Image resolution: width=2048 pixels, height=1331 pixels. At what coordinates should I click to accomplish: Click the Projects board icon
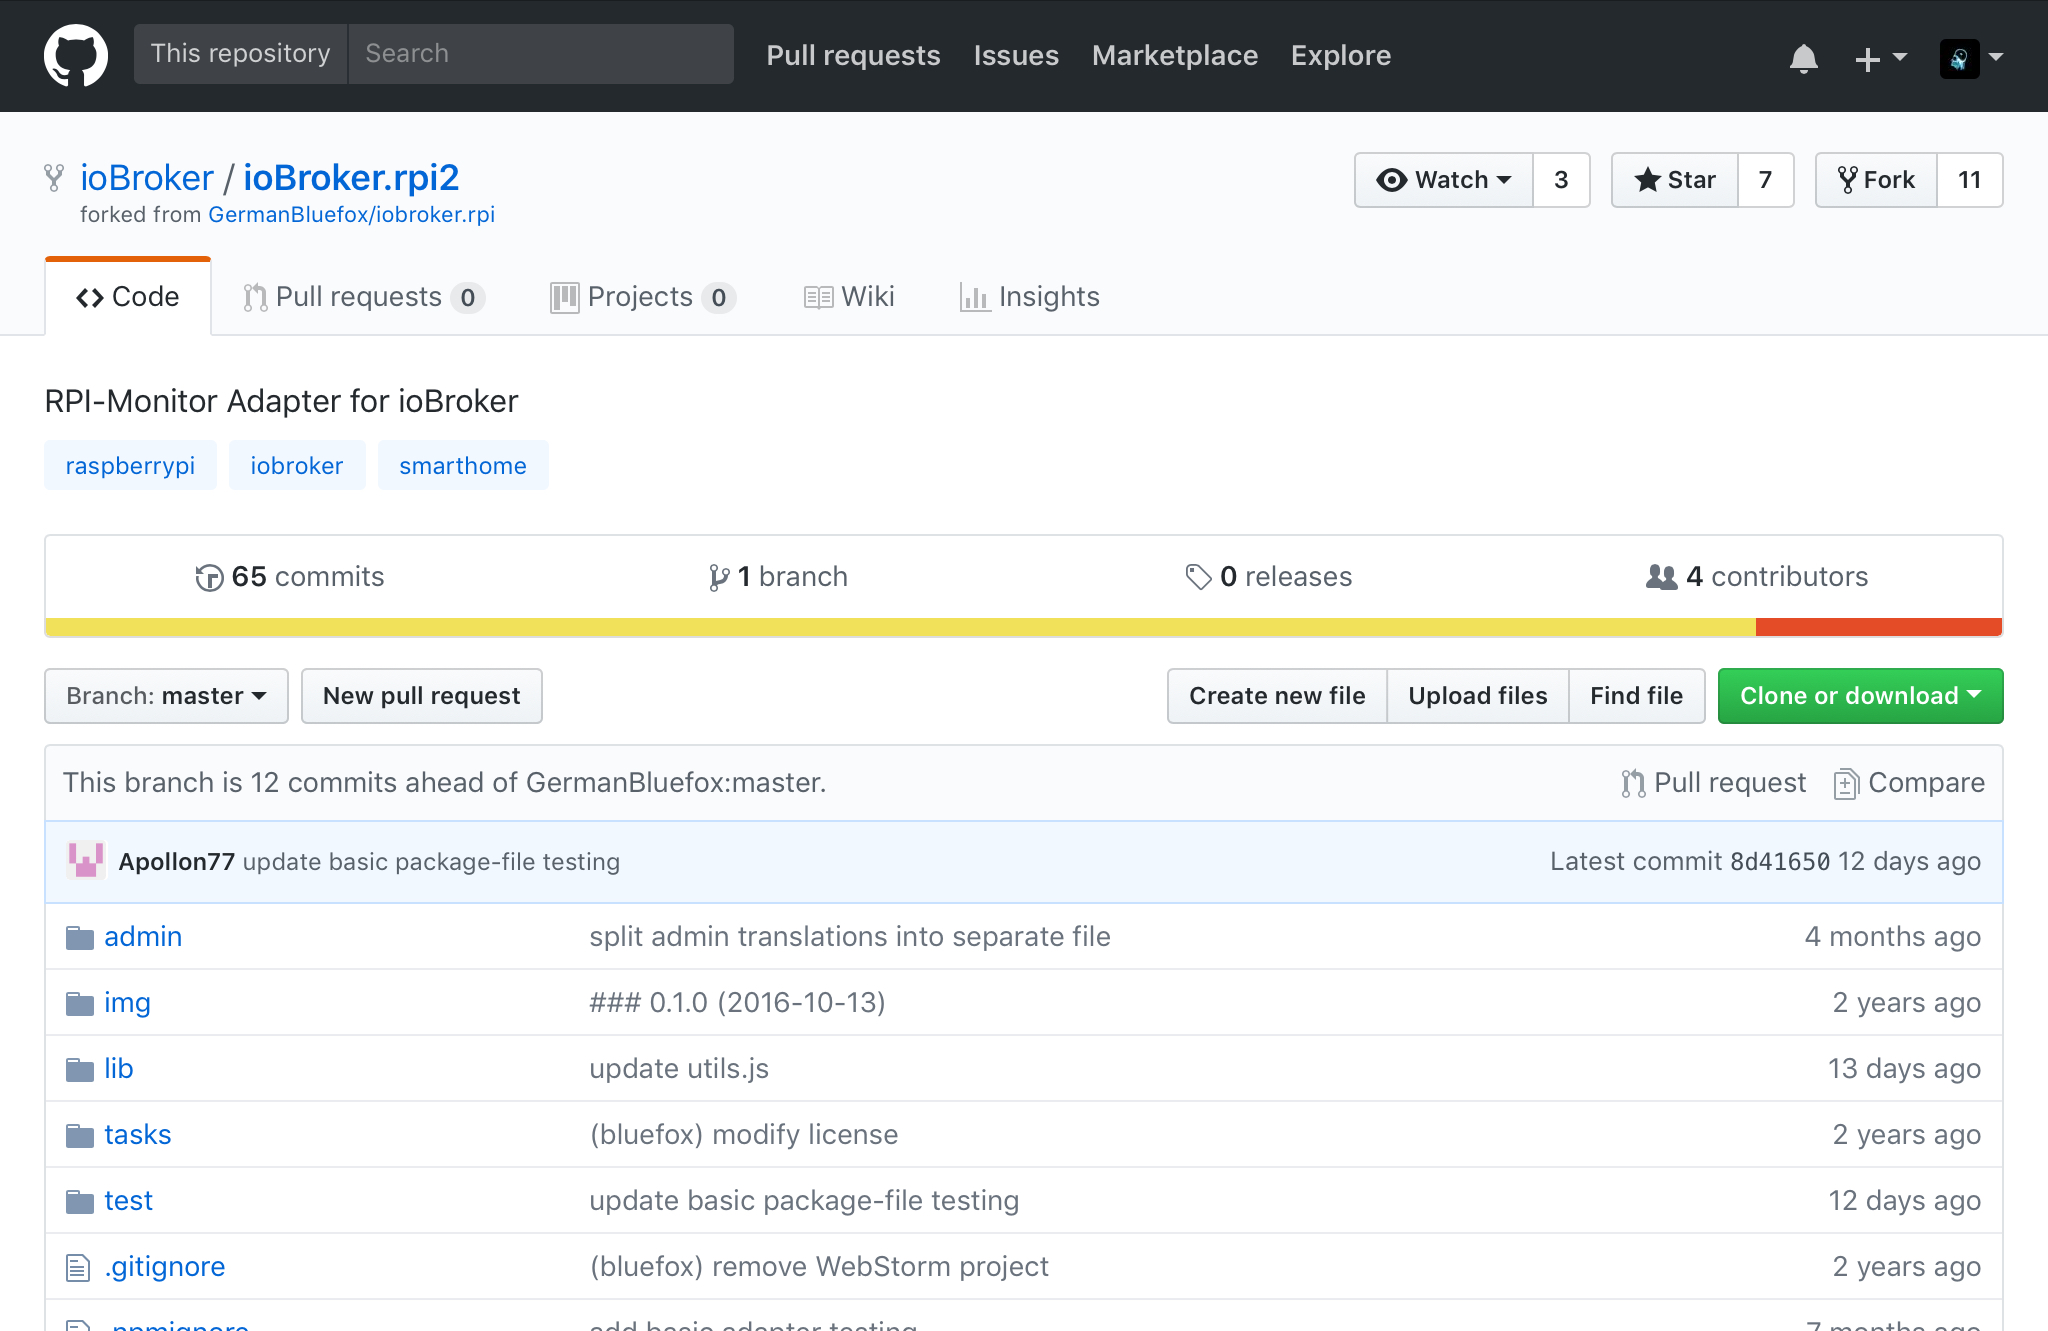tap(564, 297)
